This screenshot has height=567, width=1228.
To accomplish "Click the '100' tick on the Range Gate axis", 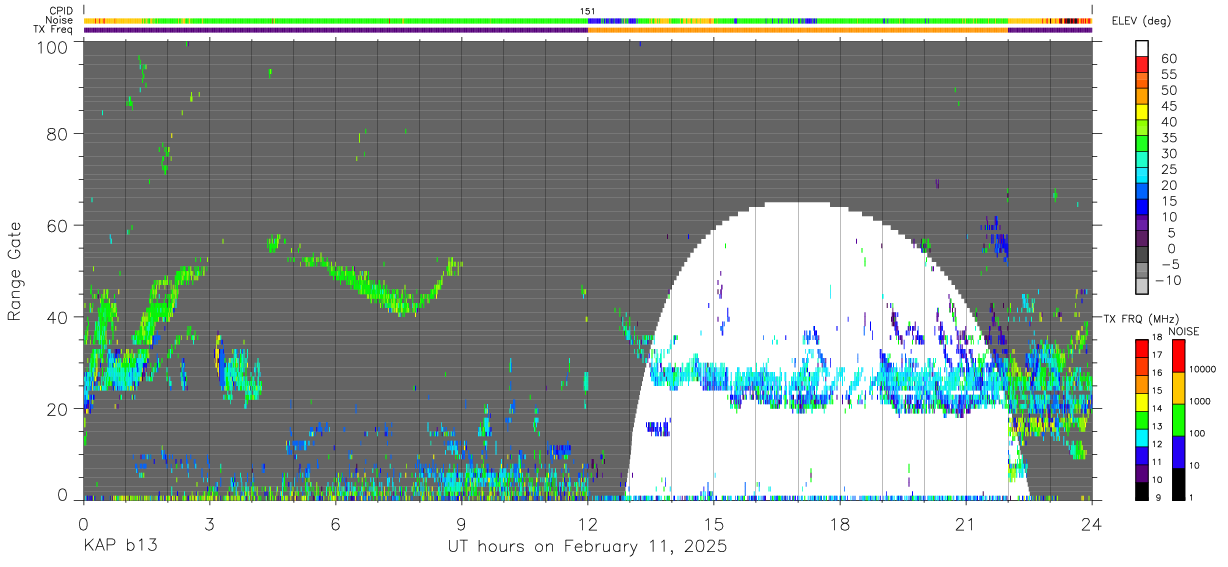I will click(x=52, y=47).
